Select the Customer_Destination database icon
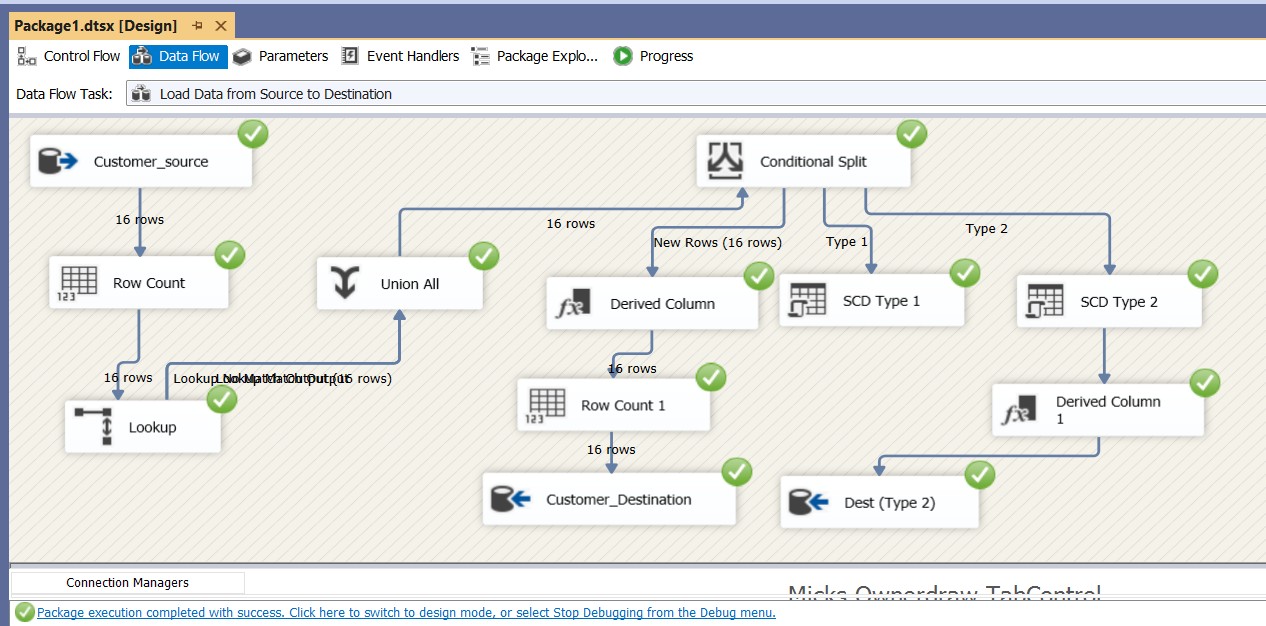Viewport: 1266px width, 626px height. [x=511, y=499]
